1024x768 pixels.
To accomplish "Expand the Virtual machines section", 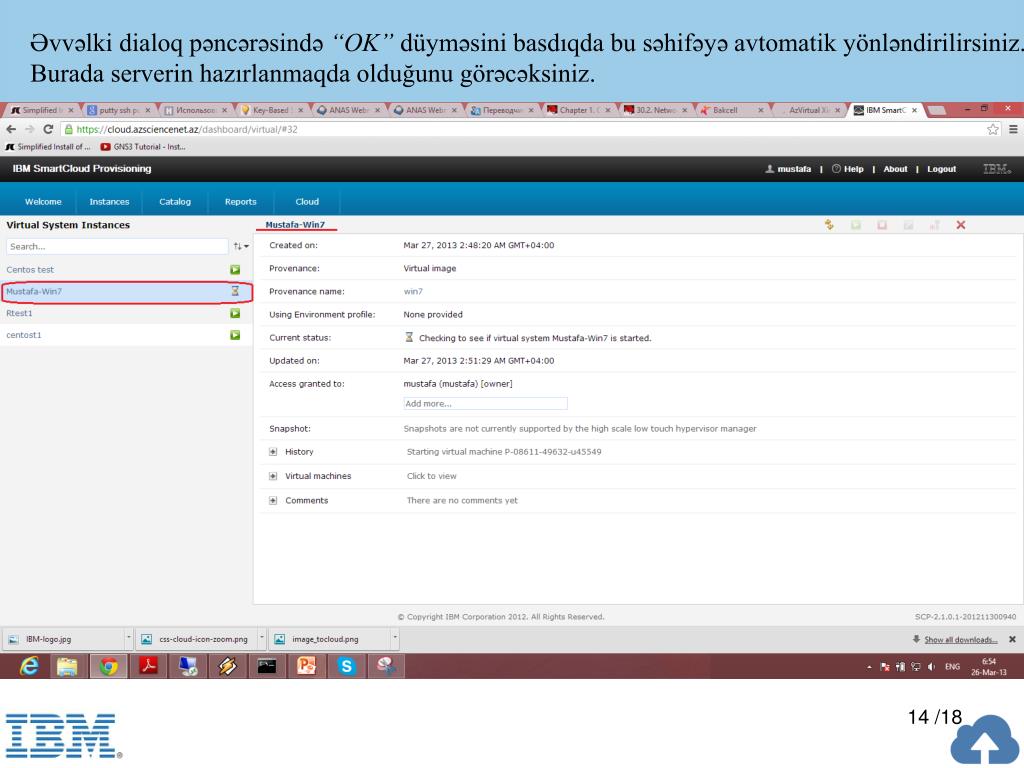I will (x=273, y=476).
